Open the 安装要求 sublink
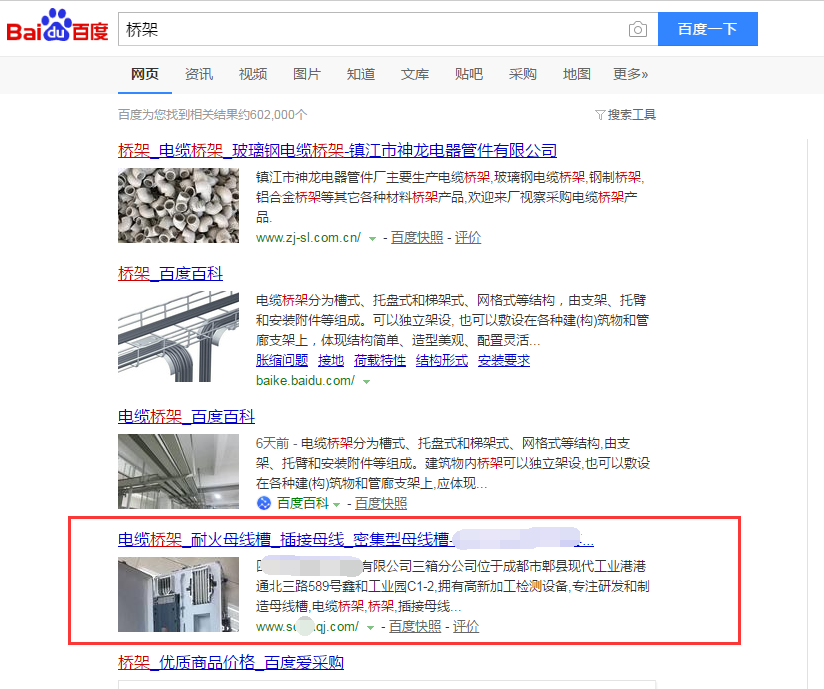 [504, 361]
